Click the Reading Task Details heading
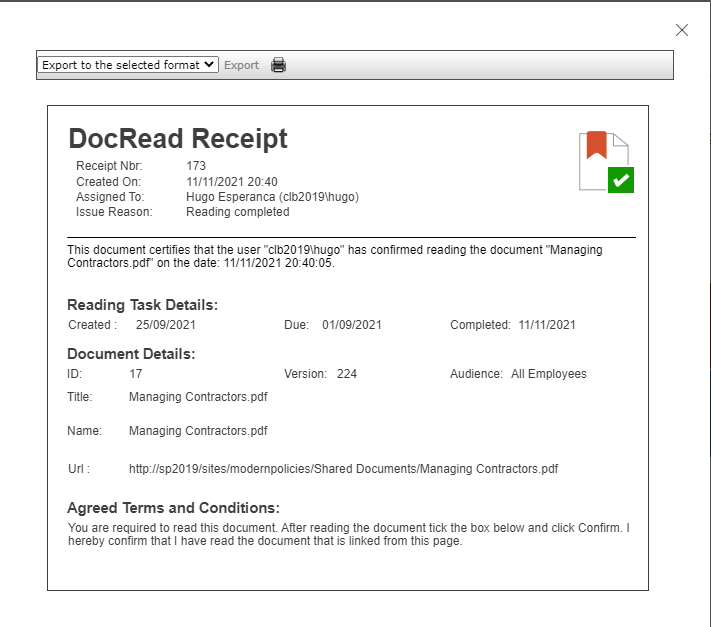The image size is (711, 627). pyautogui.click(x=142, y=305)
